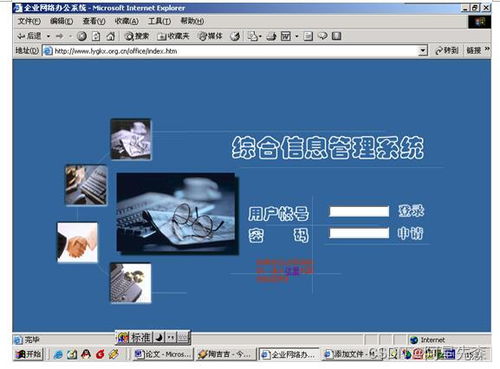Image resolution: width=500 pixels, height=369 pixels.
Task: Open the Media (媒体) toolbar button
Action: click(x=210, y=36)
